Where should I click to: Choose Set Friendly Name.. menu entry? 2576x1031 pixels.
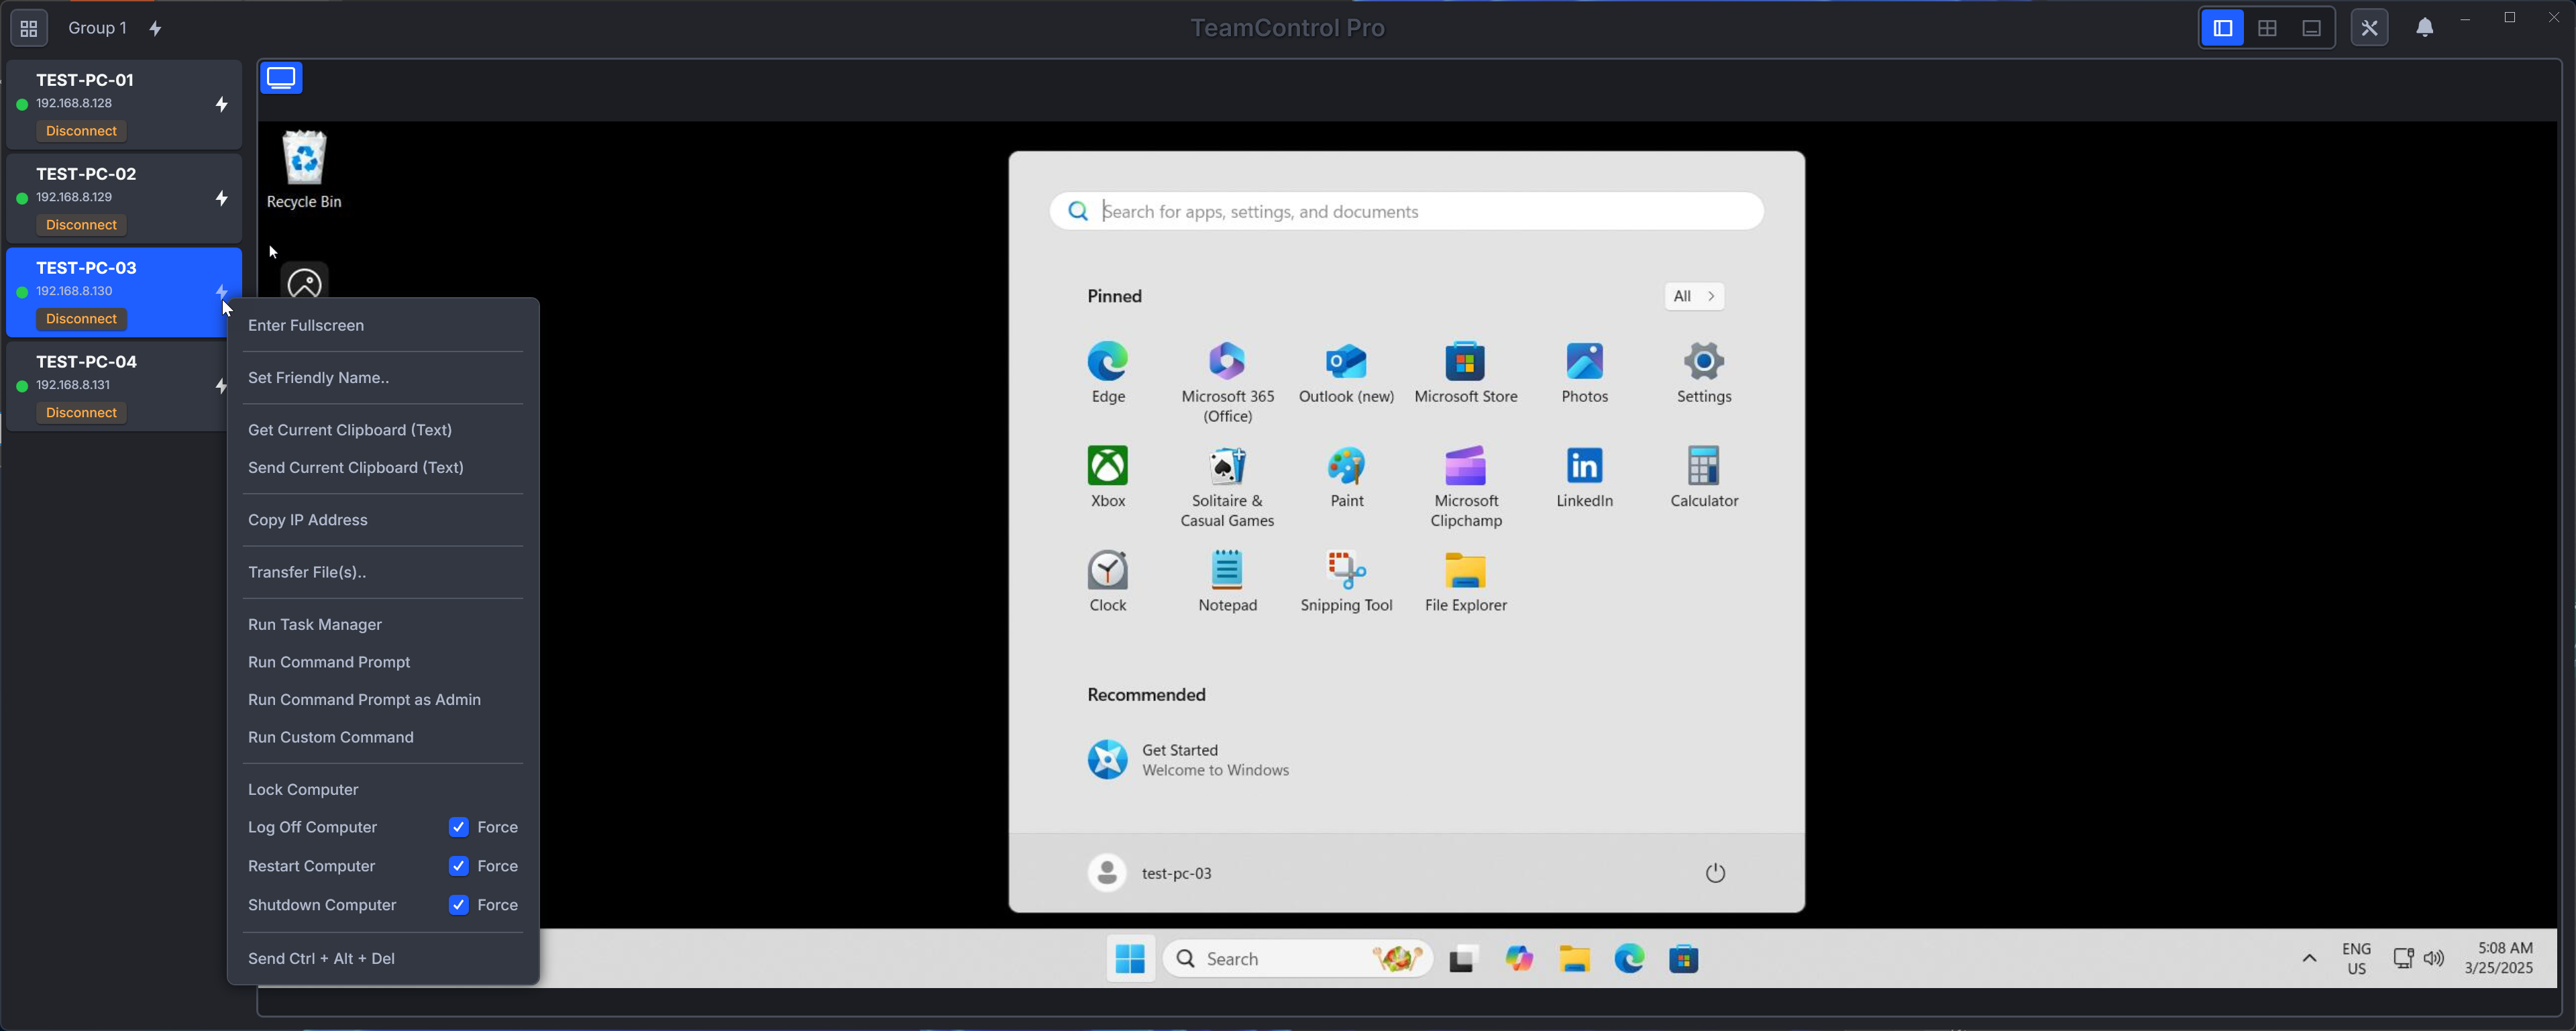point(383,377)
